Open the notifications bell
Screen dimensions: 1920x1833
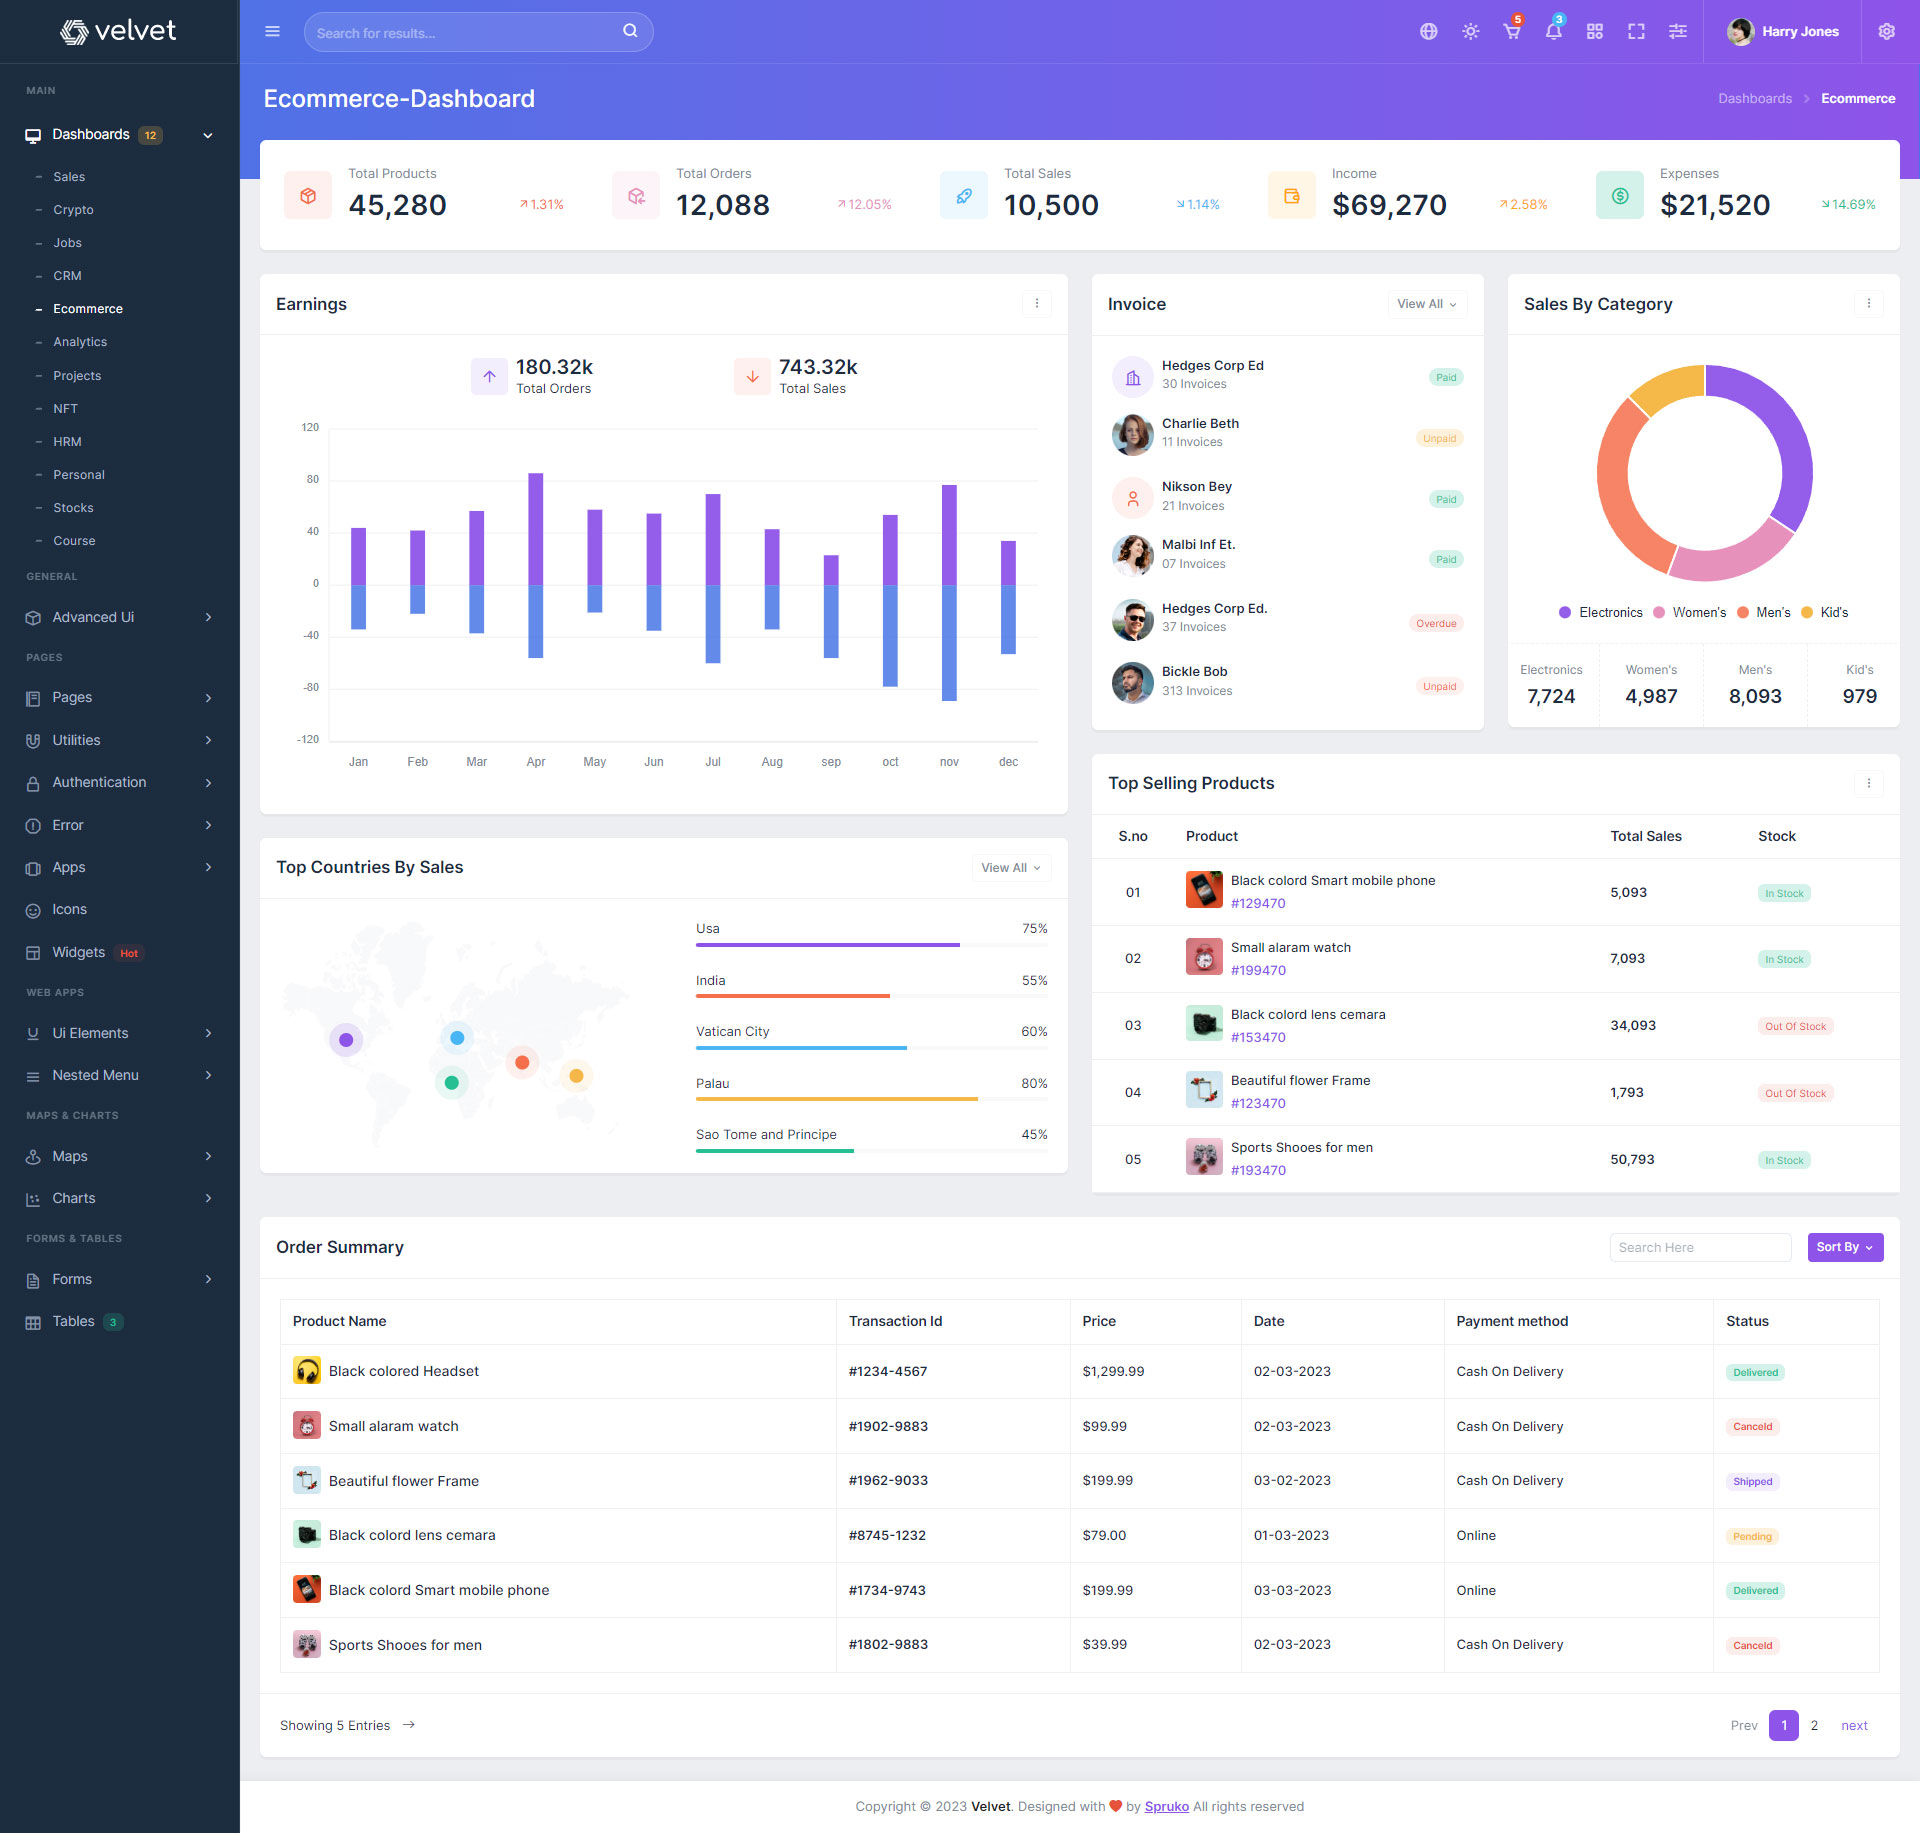1553,32
